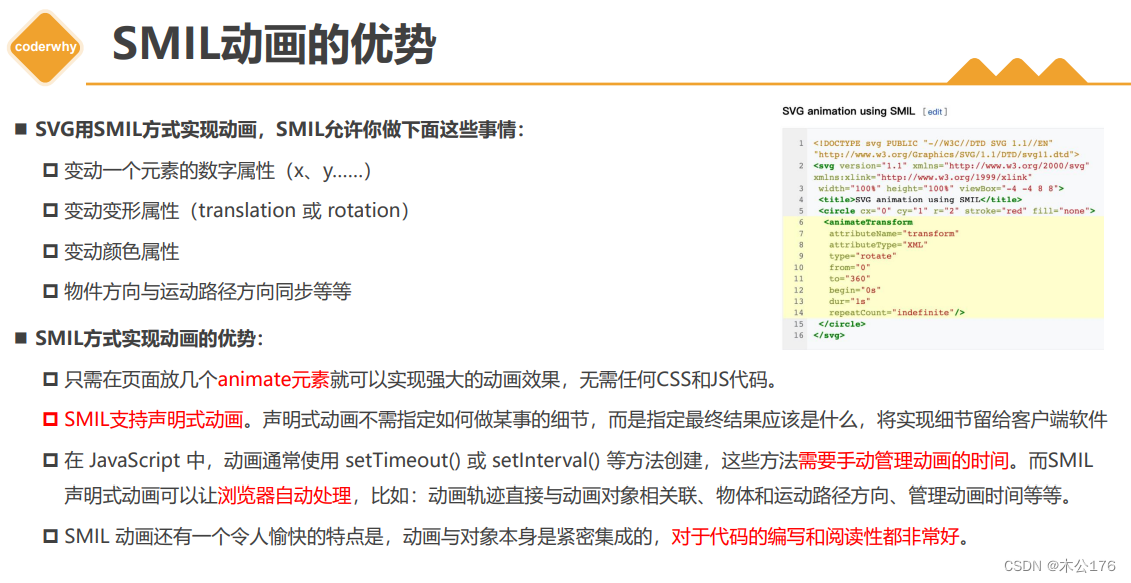Viewport: 1131px width, 583px height.
Task: Select the heading "SMIL方式实现动画的优势:"
Action: [149, 338]
